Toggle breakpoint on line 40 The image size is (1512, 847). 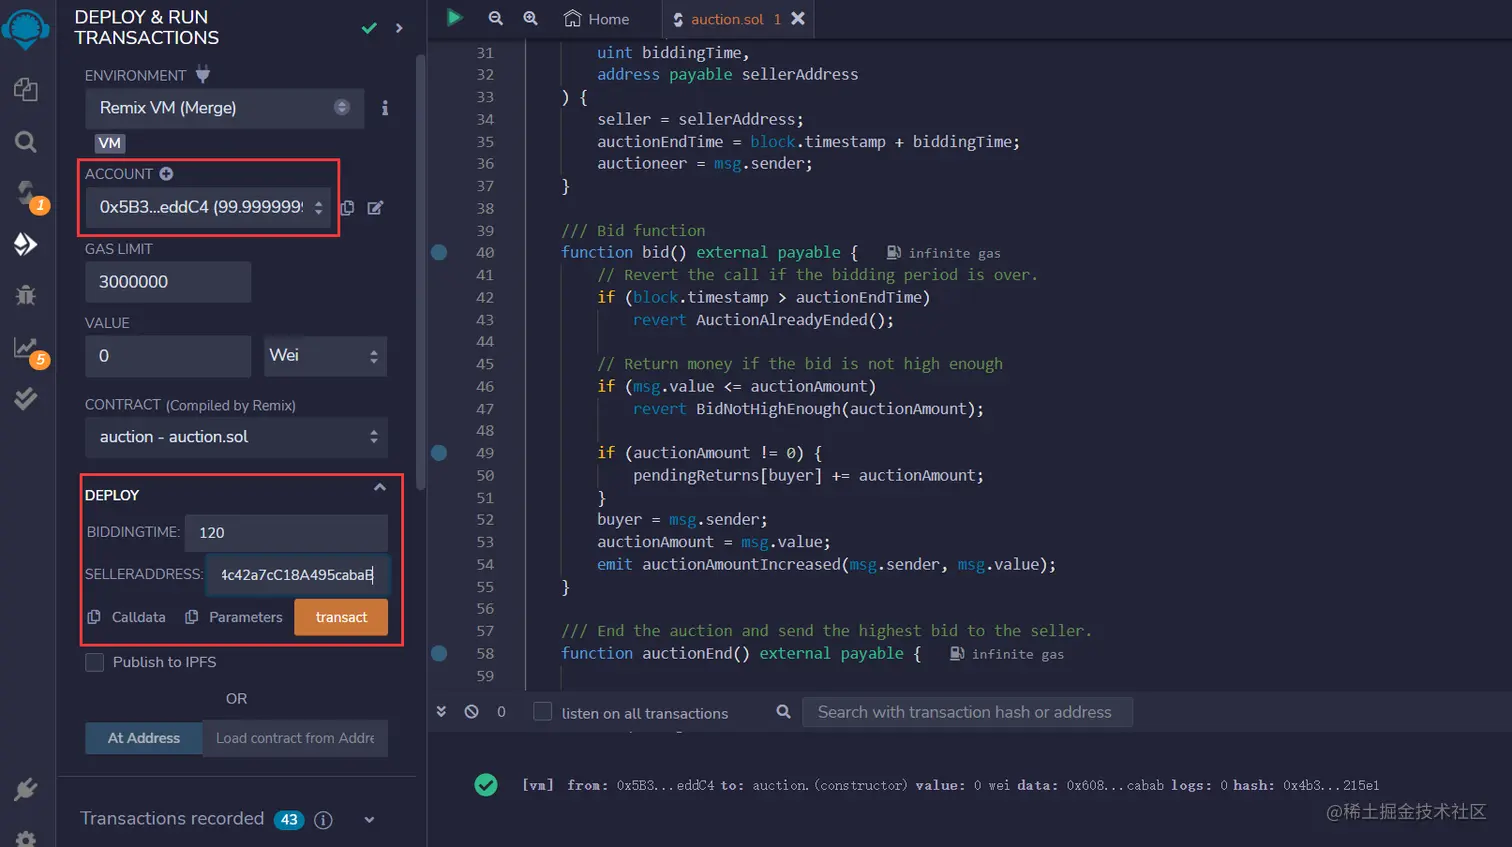click(439, 252)
